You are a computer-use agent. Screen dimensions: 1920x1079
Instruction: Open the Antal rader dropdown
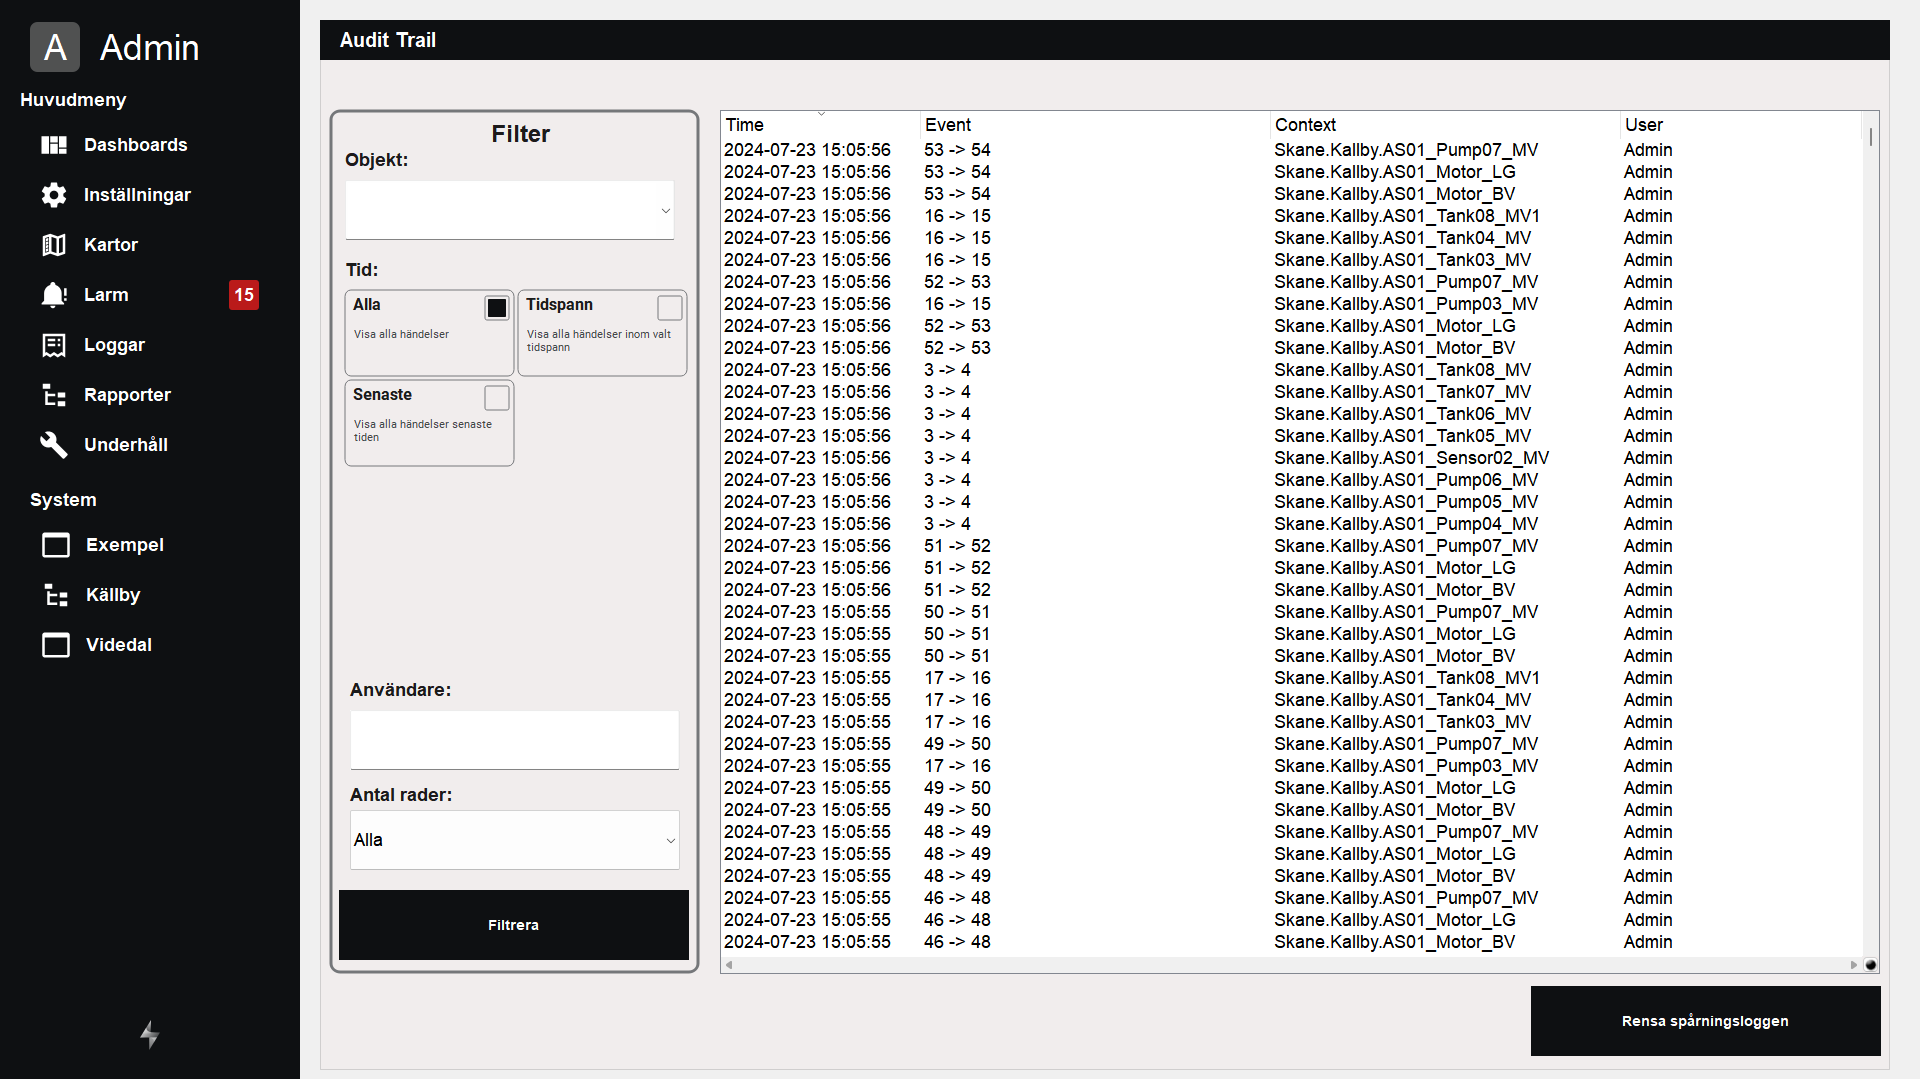pyautogui.click(x=514, y=840)
